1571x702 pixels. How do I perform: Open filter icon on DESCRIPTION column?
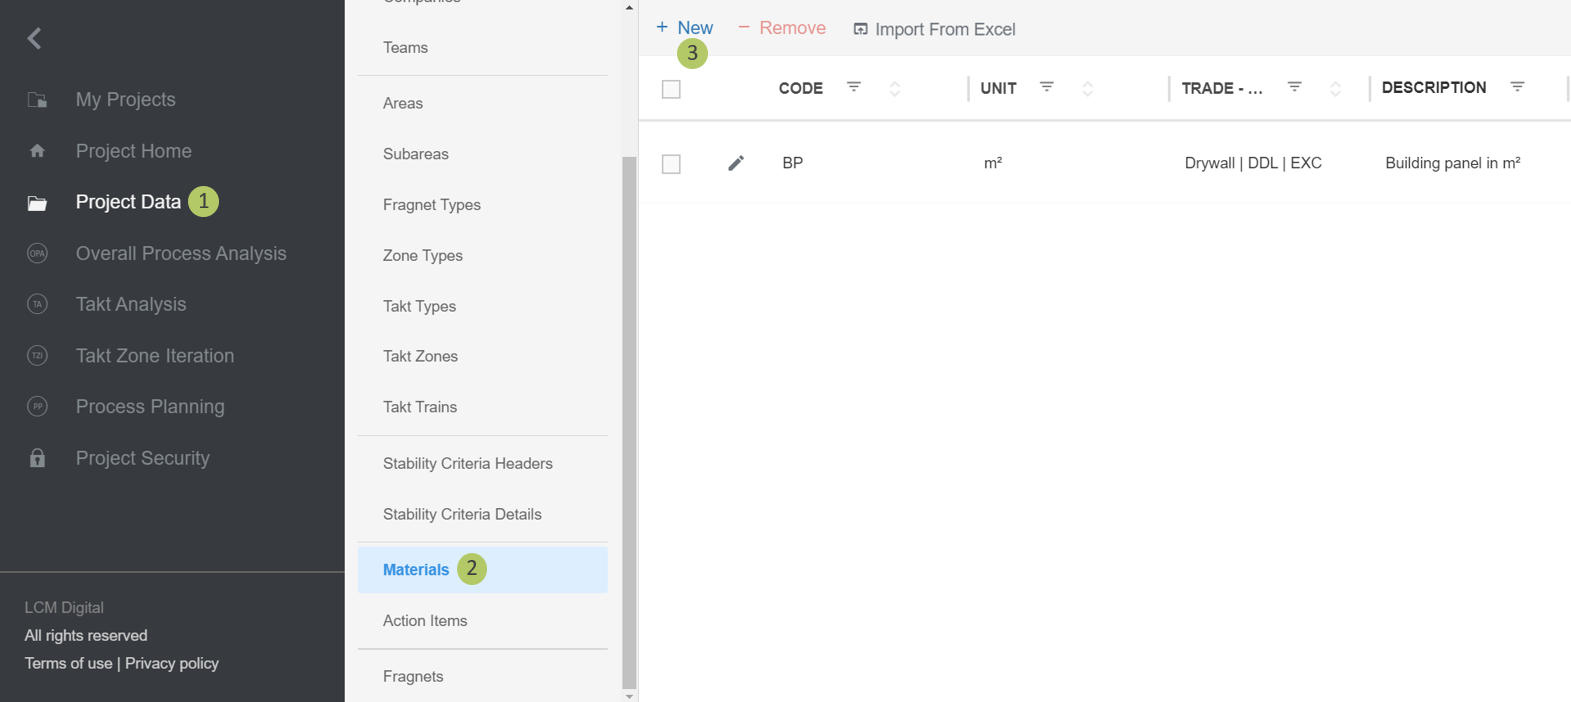click(x=1517, y=87)
